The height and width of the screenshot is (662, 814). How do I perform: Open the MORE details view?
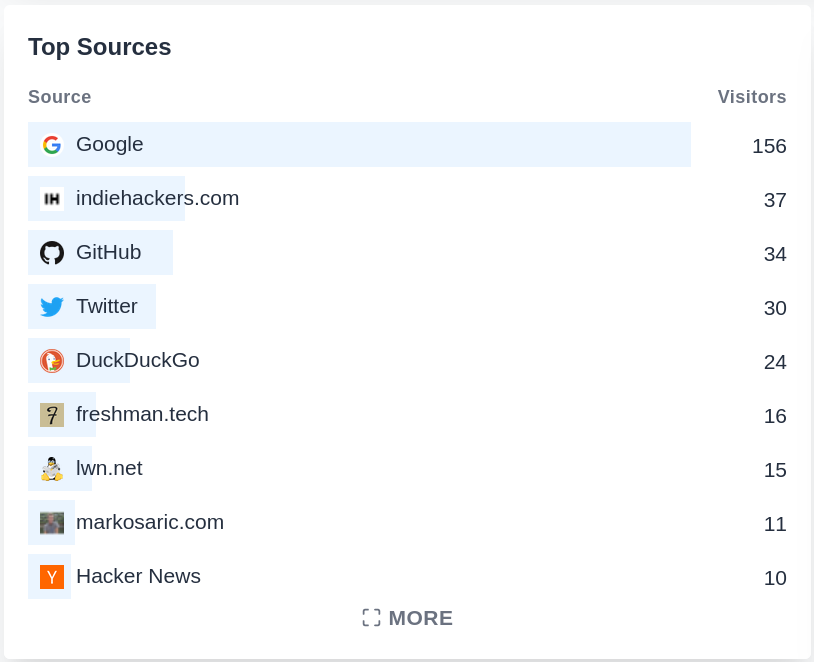point(407,618)
